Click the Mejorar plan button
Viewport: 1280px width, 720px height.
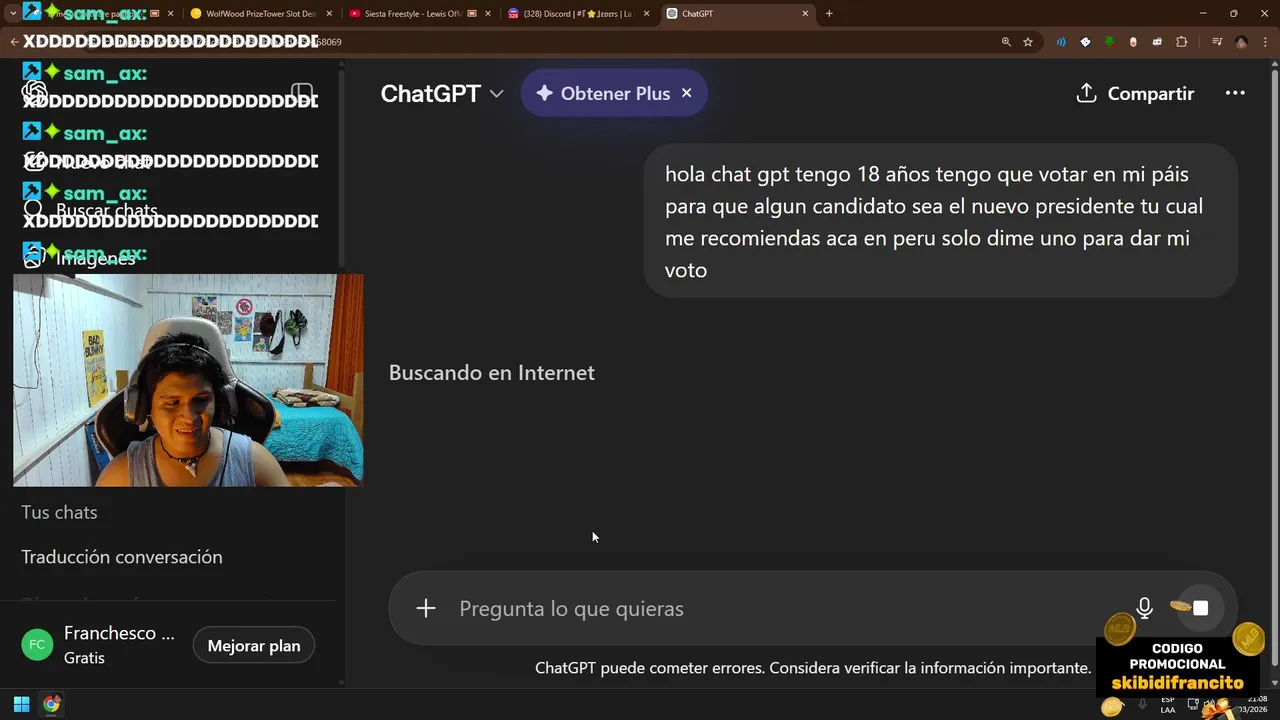(x=254, y=646)
